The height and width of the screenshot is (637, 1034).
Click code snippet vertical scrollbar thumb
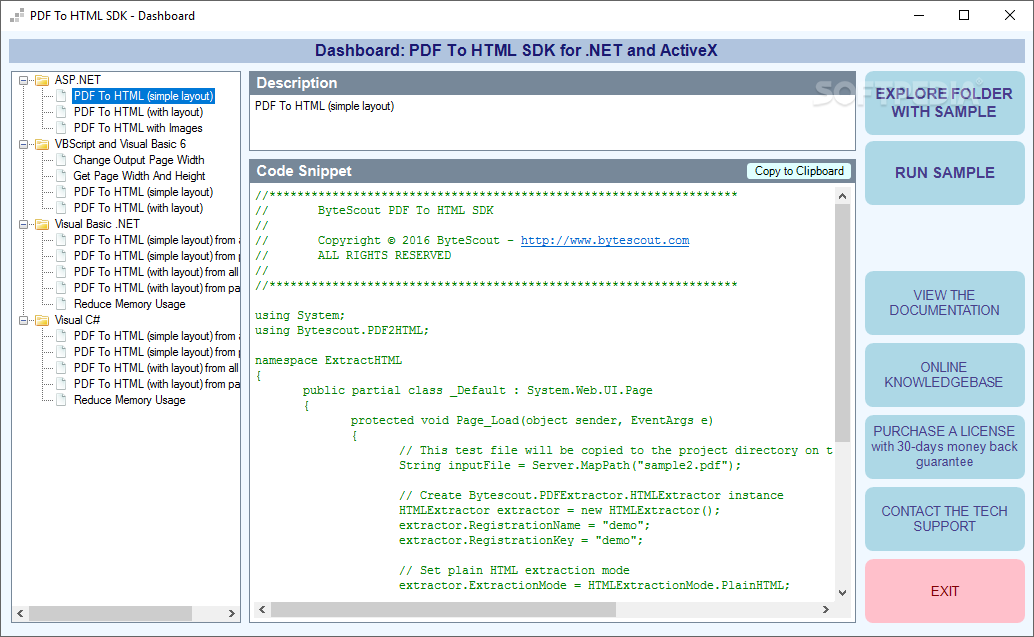coord(842,322)
